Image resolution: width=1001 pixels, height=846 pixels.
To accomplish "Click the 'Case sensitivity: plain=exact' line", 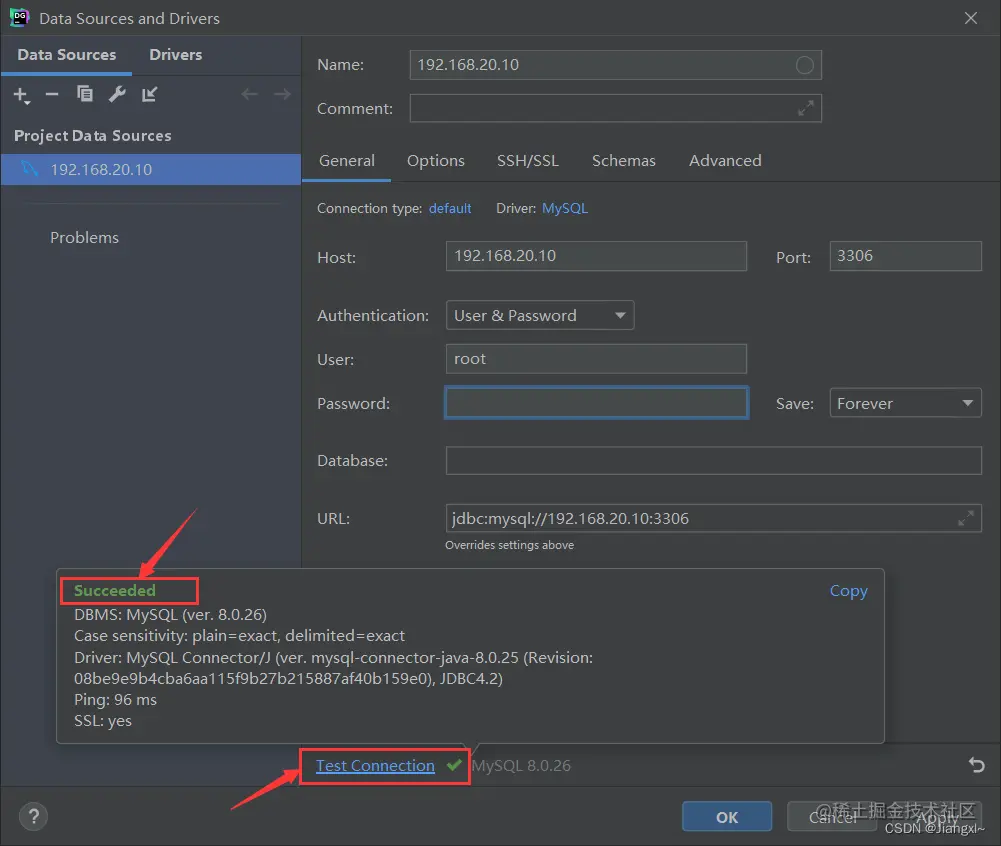I will (239, 636).
